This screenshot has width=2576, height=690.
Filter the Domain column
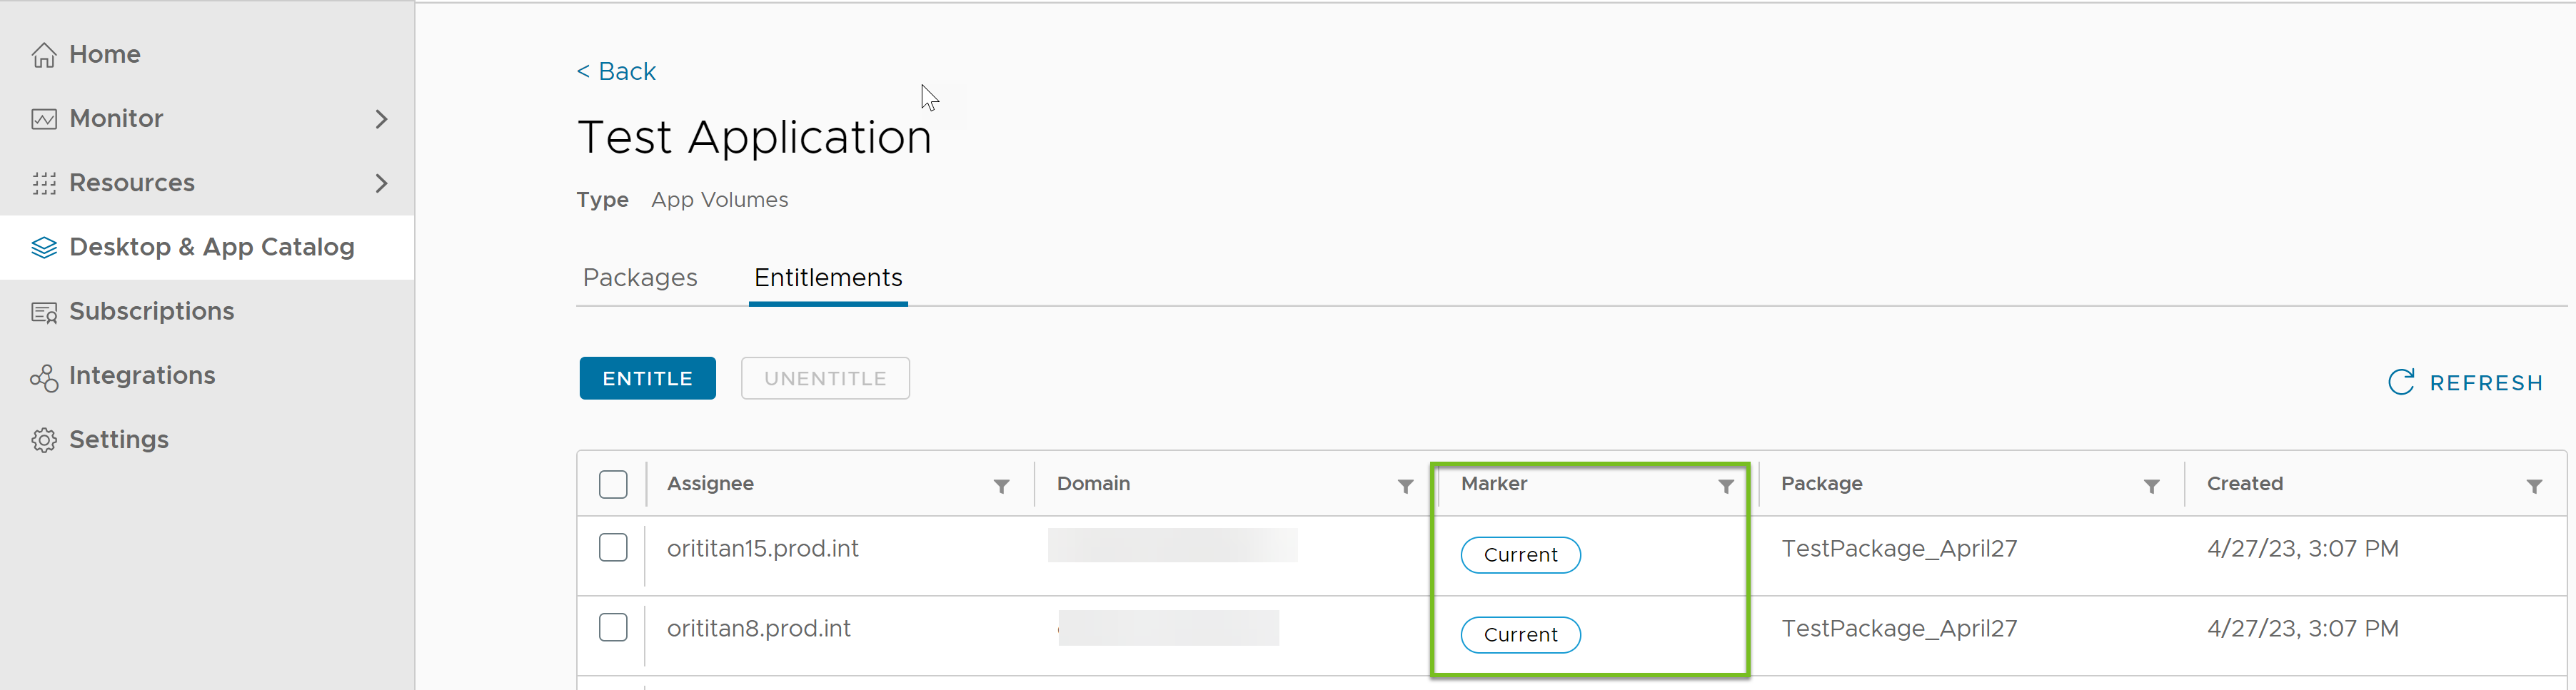1405,486
